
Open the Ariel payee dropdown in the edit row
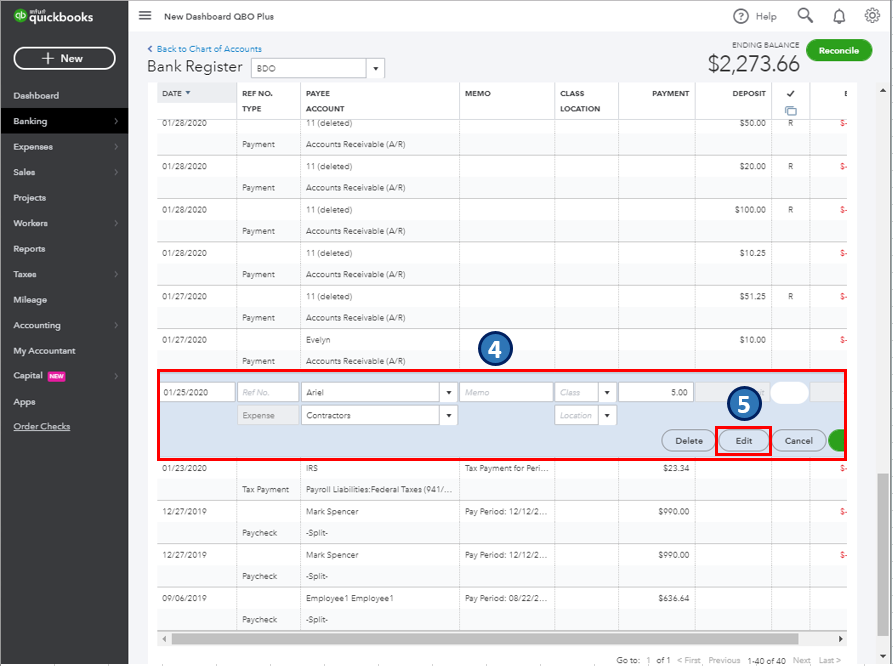coord(448,392)
